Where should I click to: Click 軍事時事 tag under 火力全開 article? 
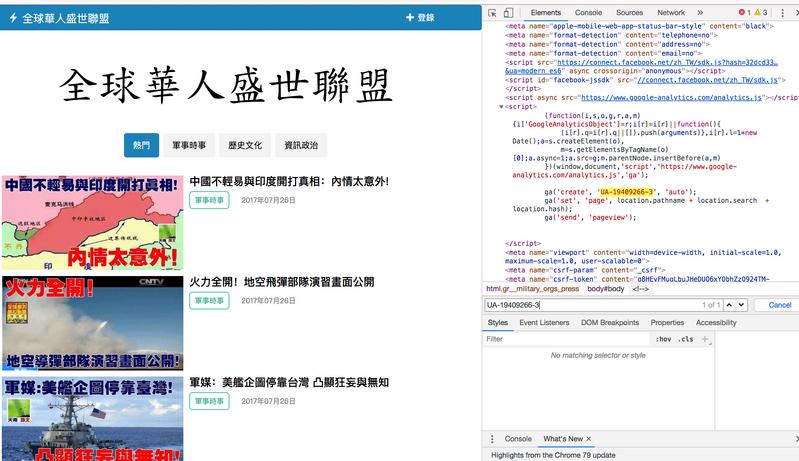point(209,301)
